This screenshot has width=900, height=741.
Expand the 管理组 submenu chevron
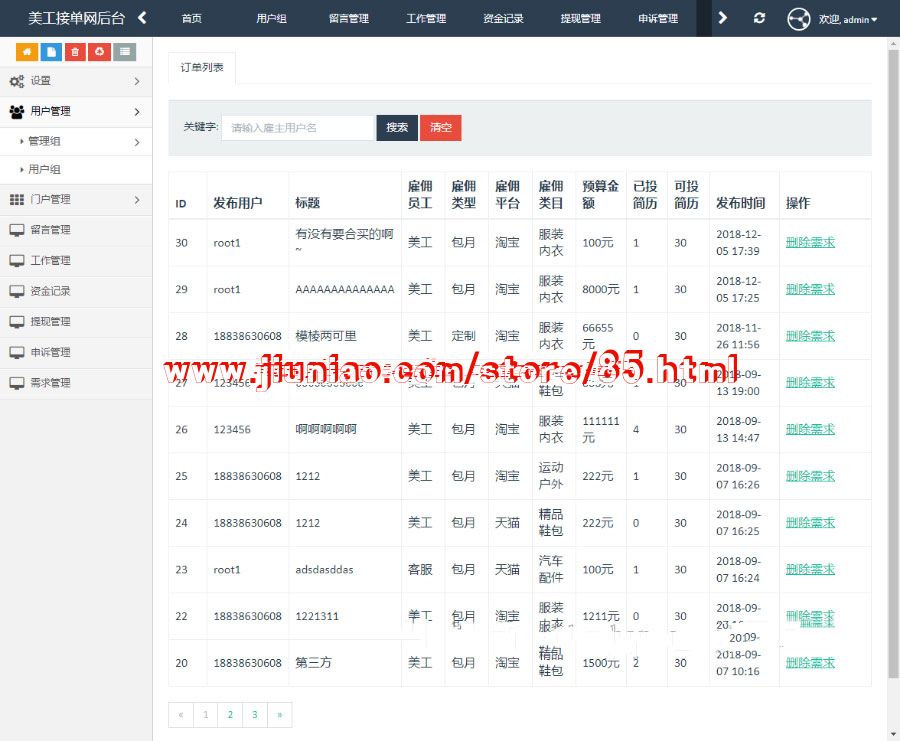[137, 142]
